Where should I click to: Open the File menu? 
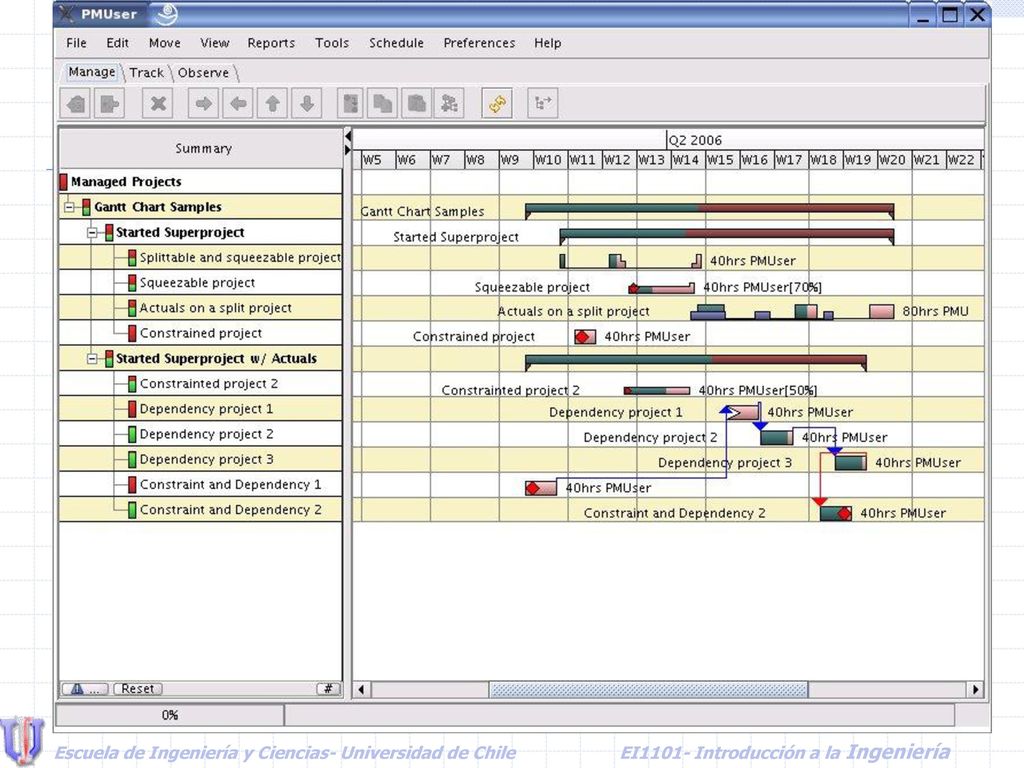tap(76, 43)
